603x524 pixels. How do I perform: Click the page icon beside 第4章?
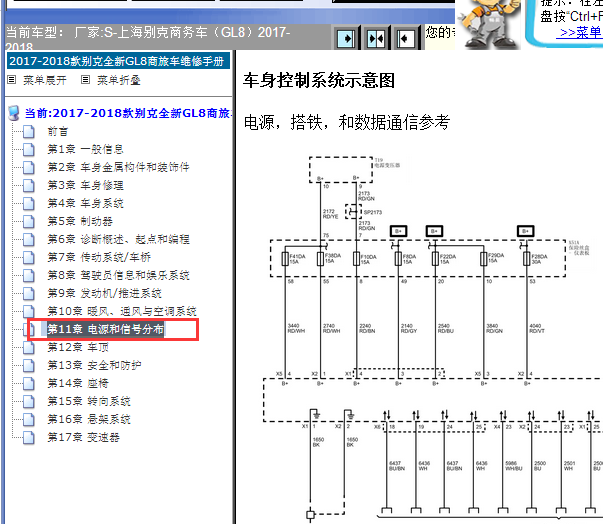click(28, 203)
